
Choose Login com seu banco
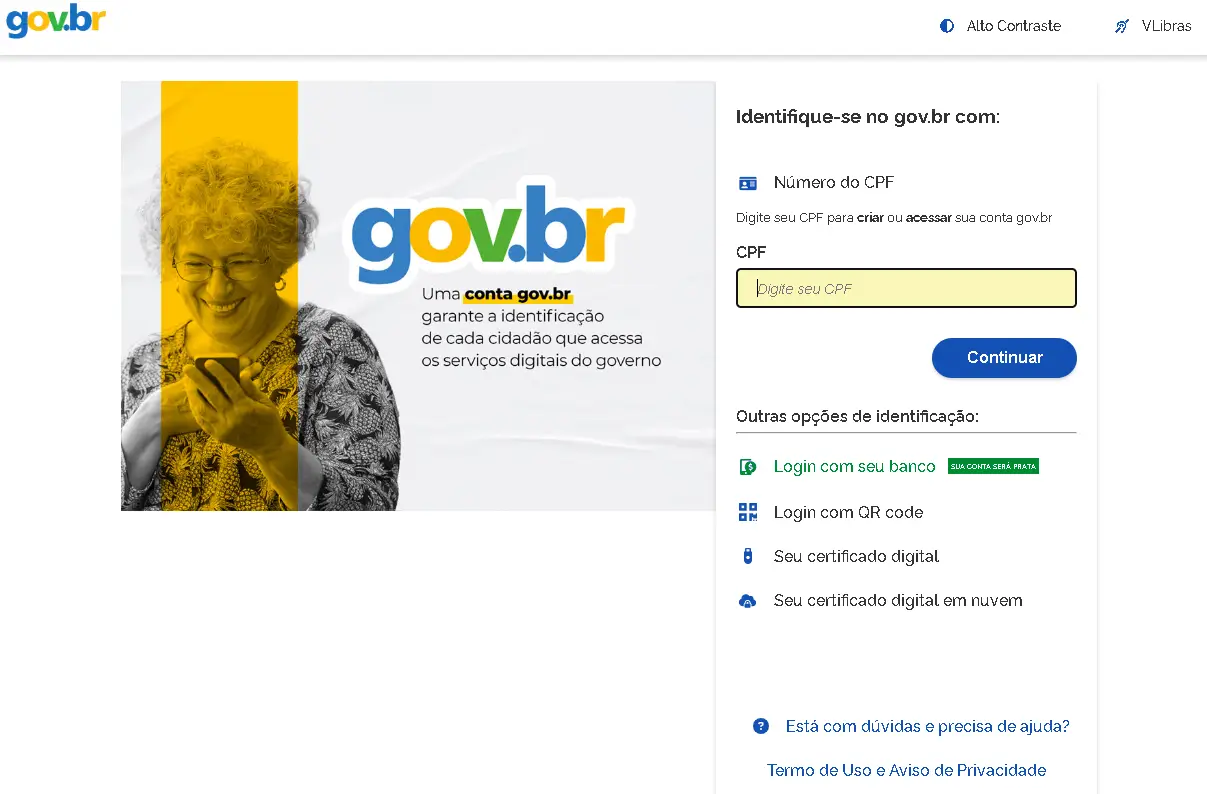(854, 466)
